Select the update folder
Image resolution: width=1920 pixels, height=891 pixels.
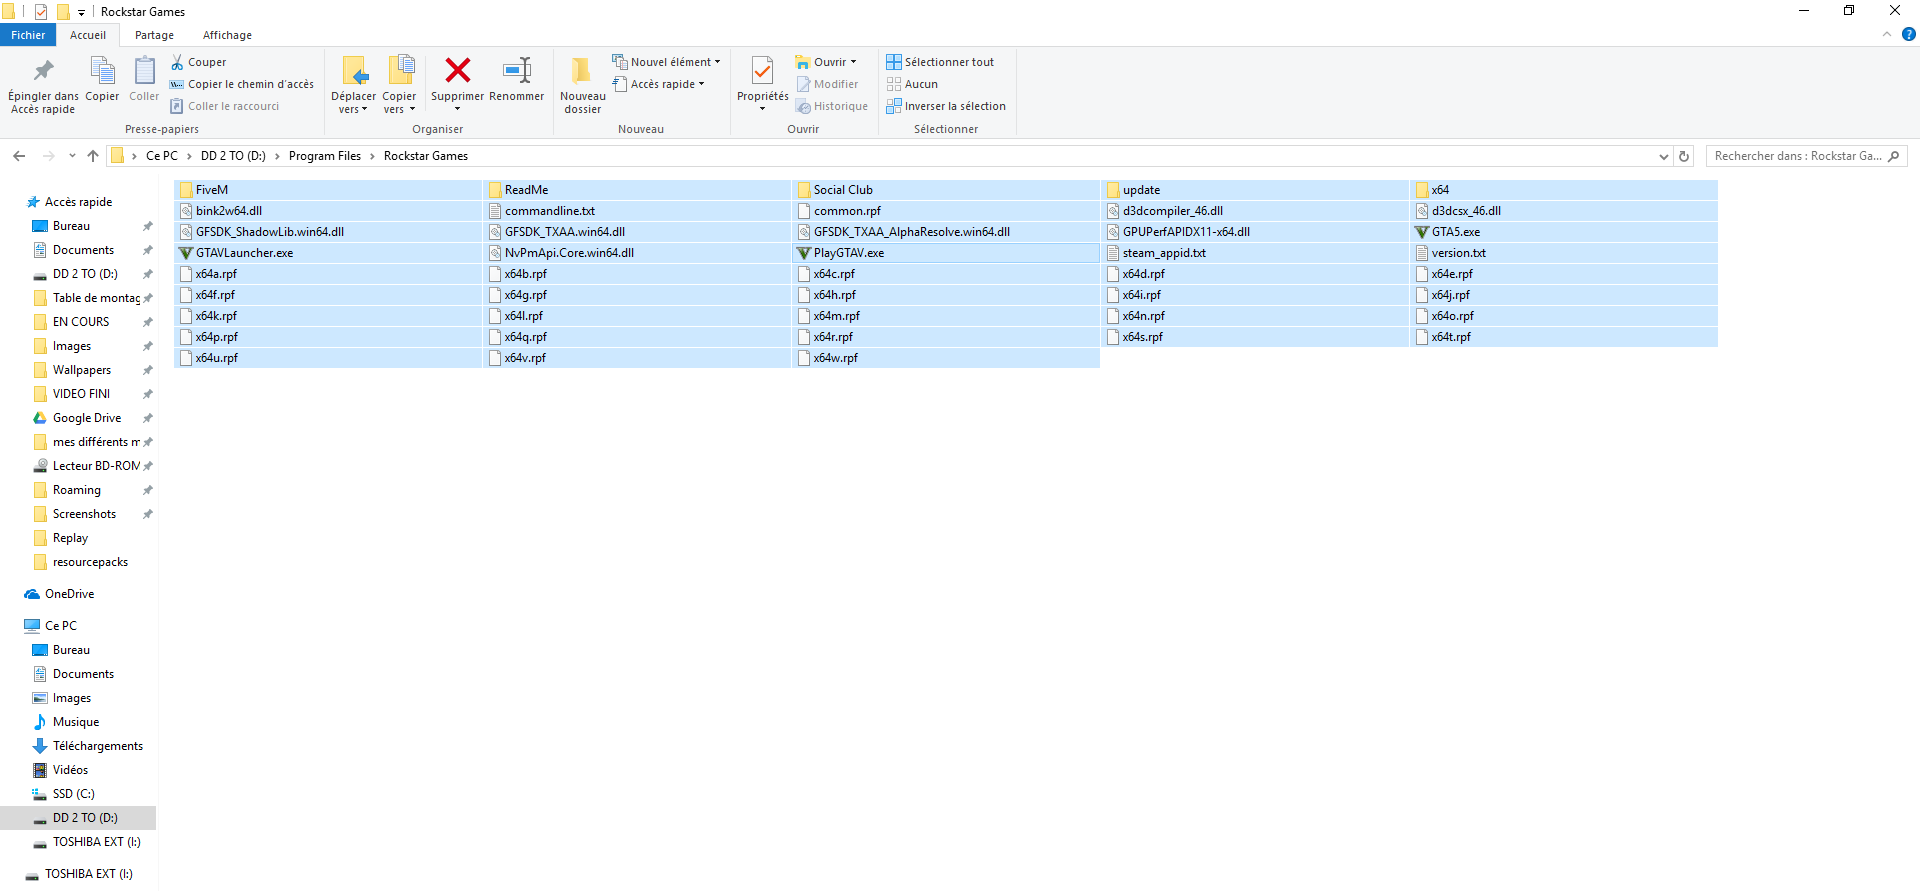tap(1255, 190)
